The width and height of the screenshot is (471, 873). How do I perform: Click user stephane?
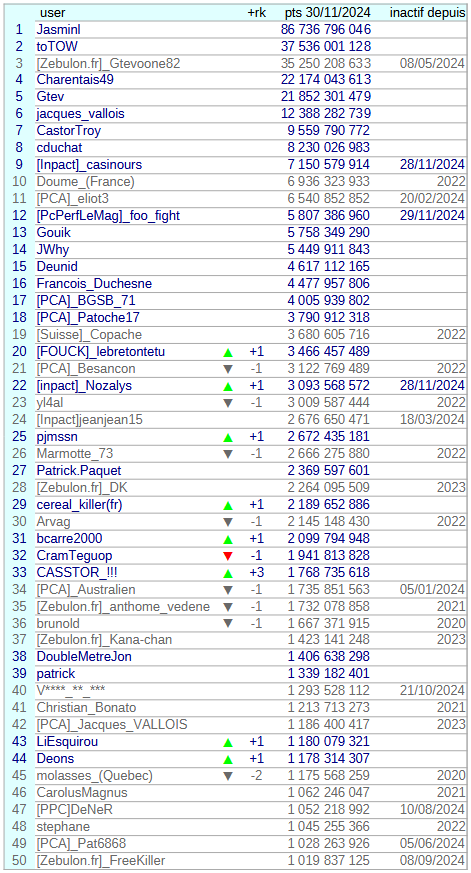coord(63,827)
